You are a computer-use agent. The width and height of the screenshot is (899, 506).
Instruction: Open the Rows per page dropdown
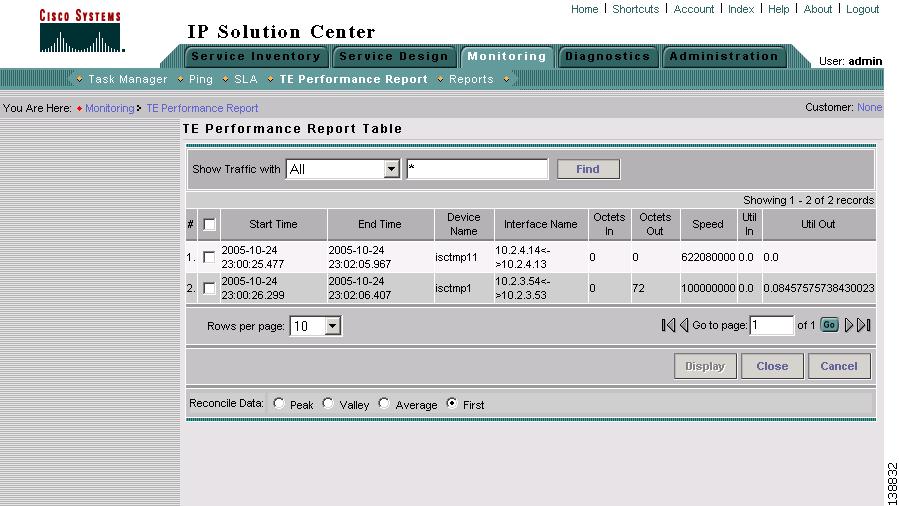coord(315,326)
